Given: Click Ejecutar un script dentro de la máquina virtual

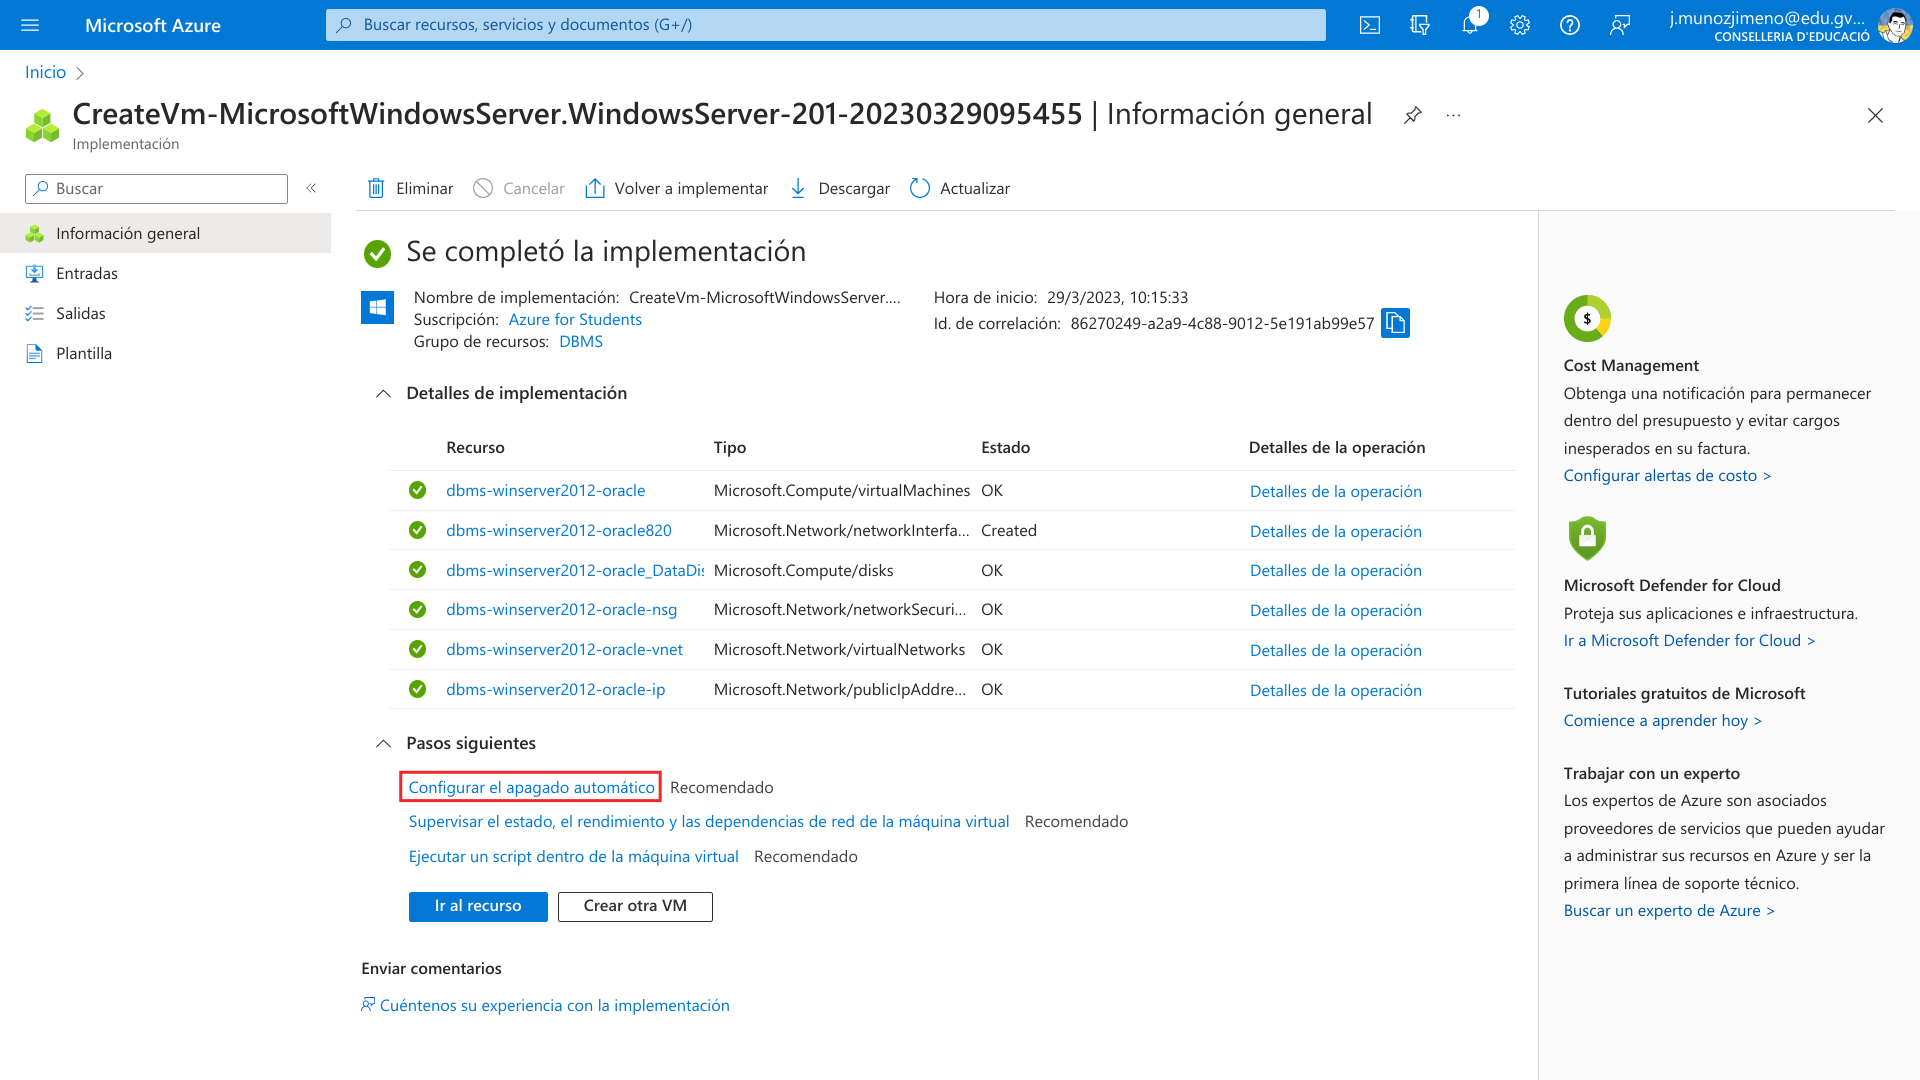Looking at the screenshot, I should [573, 857].
